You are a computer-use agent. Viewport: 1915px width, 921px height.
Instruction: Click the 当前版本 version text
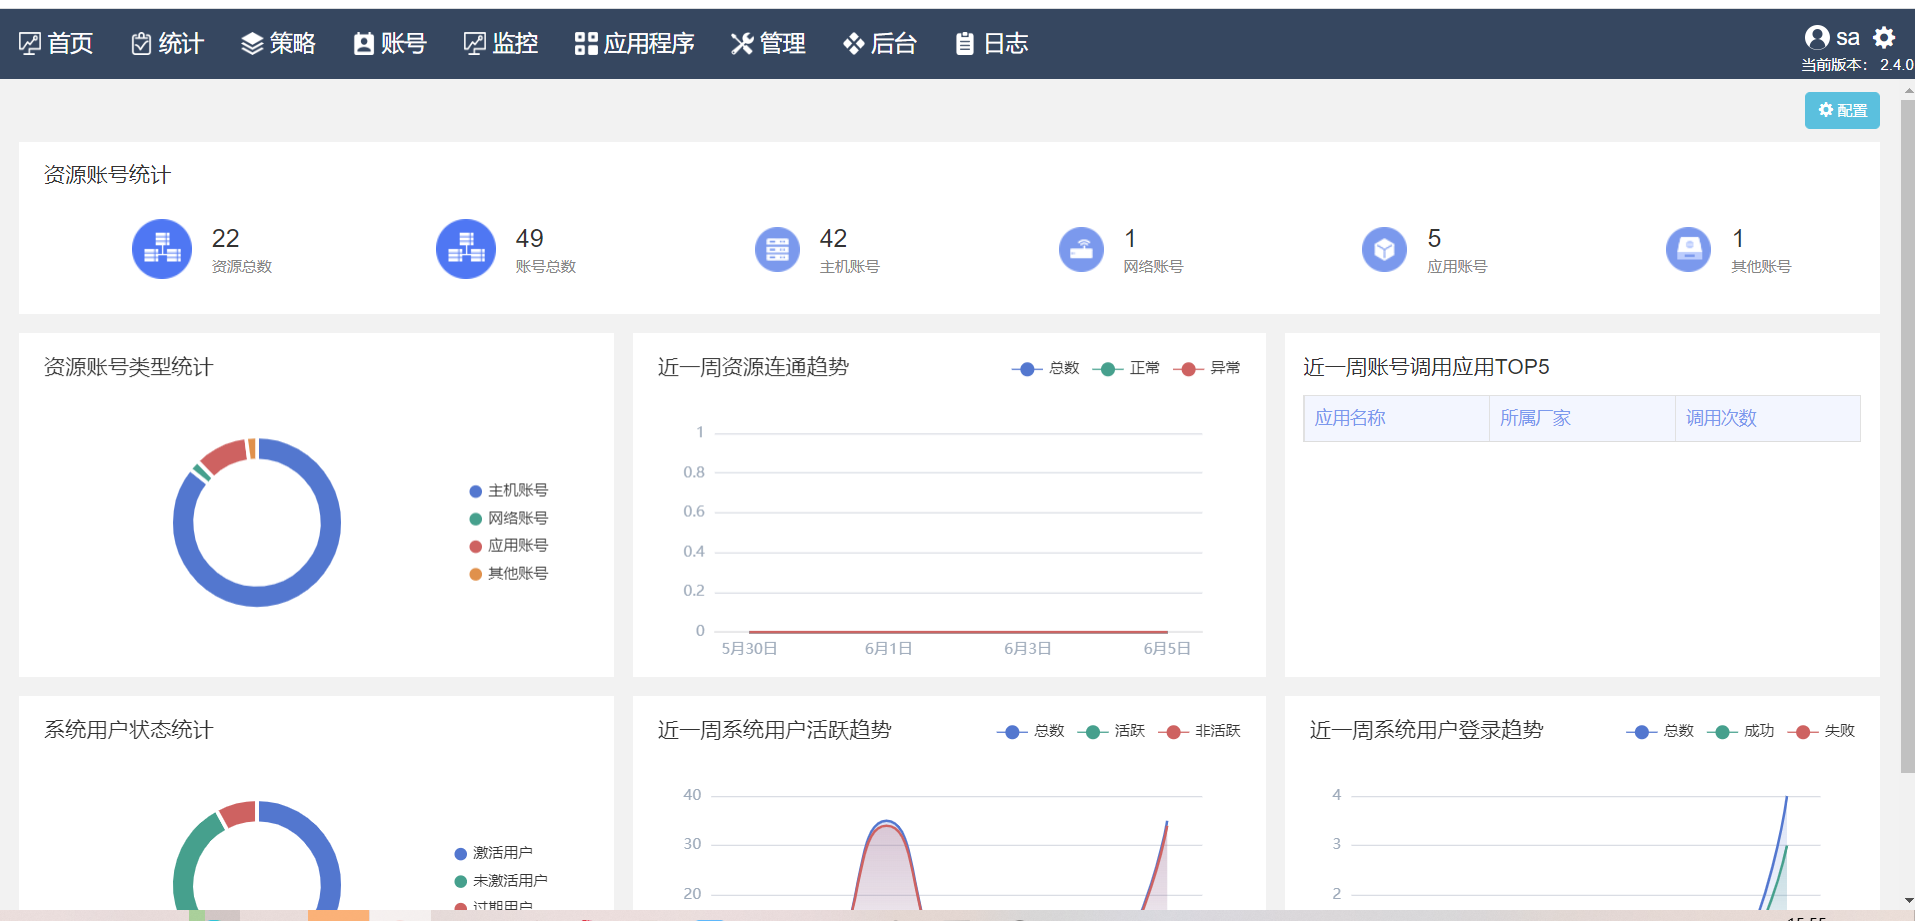(x=1857, y=65)
